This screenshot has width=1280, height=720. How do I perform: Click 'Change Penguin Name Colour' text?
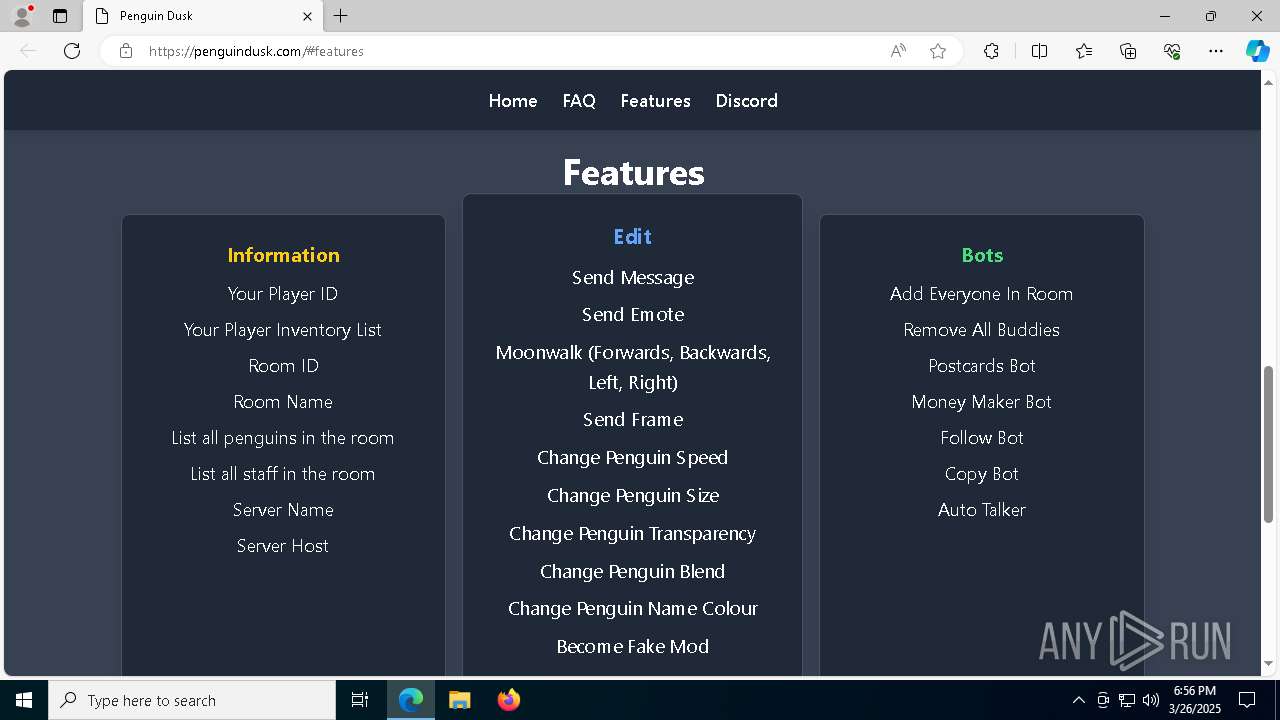click(633, 609)
